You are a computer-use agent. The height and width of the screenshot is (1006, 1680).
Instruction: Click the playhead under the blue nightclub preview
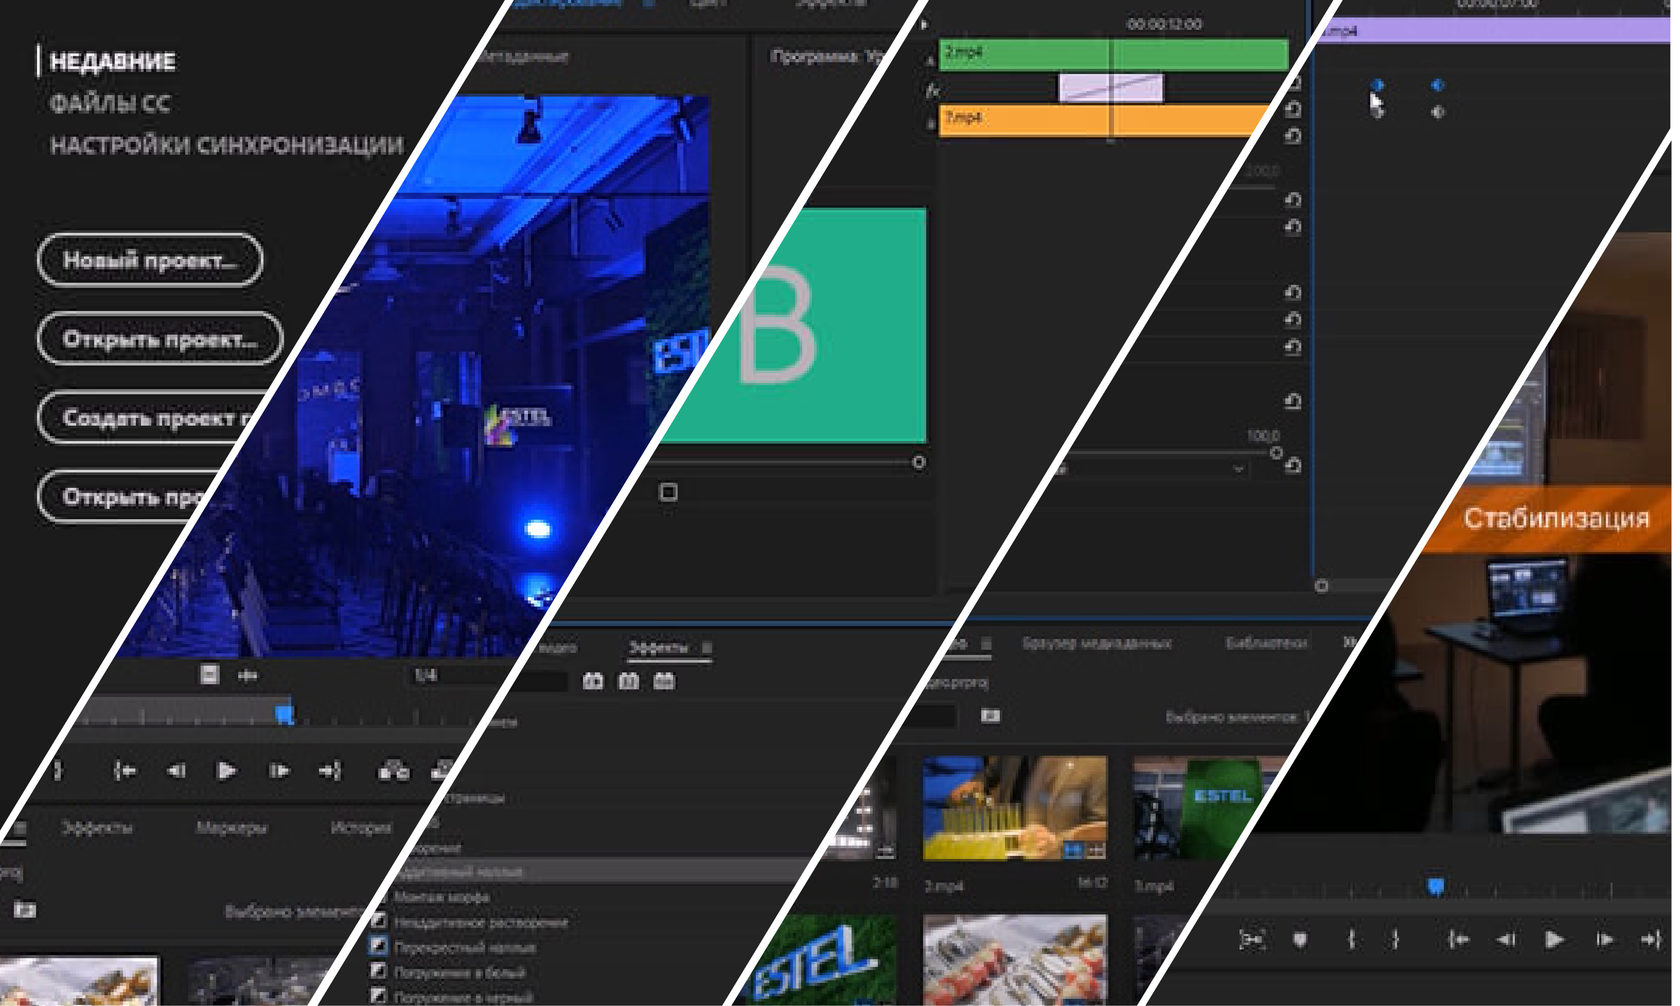[285, 713]
